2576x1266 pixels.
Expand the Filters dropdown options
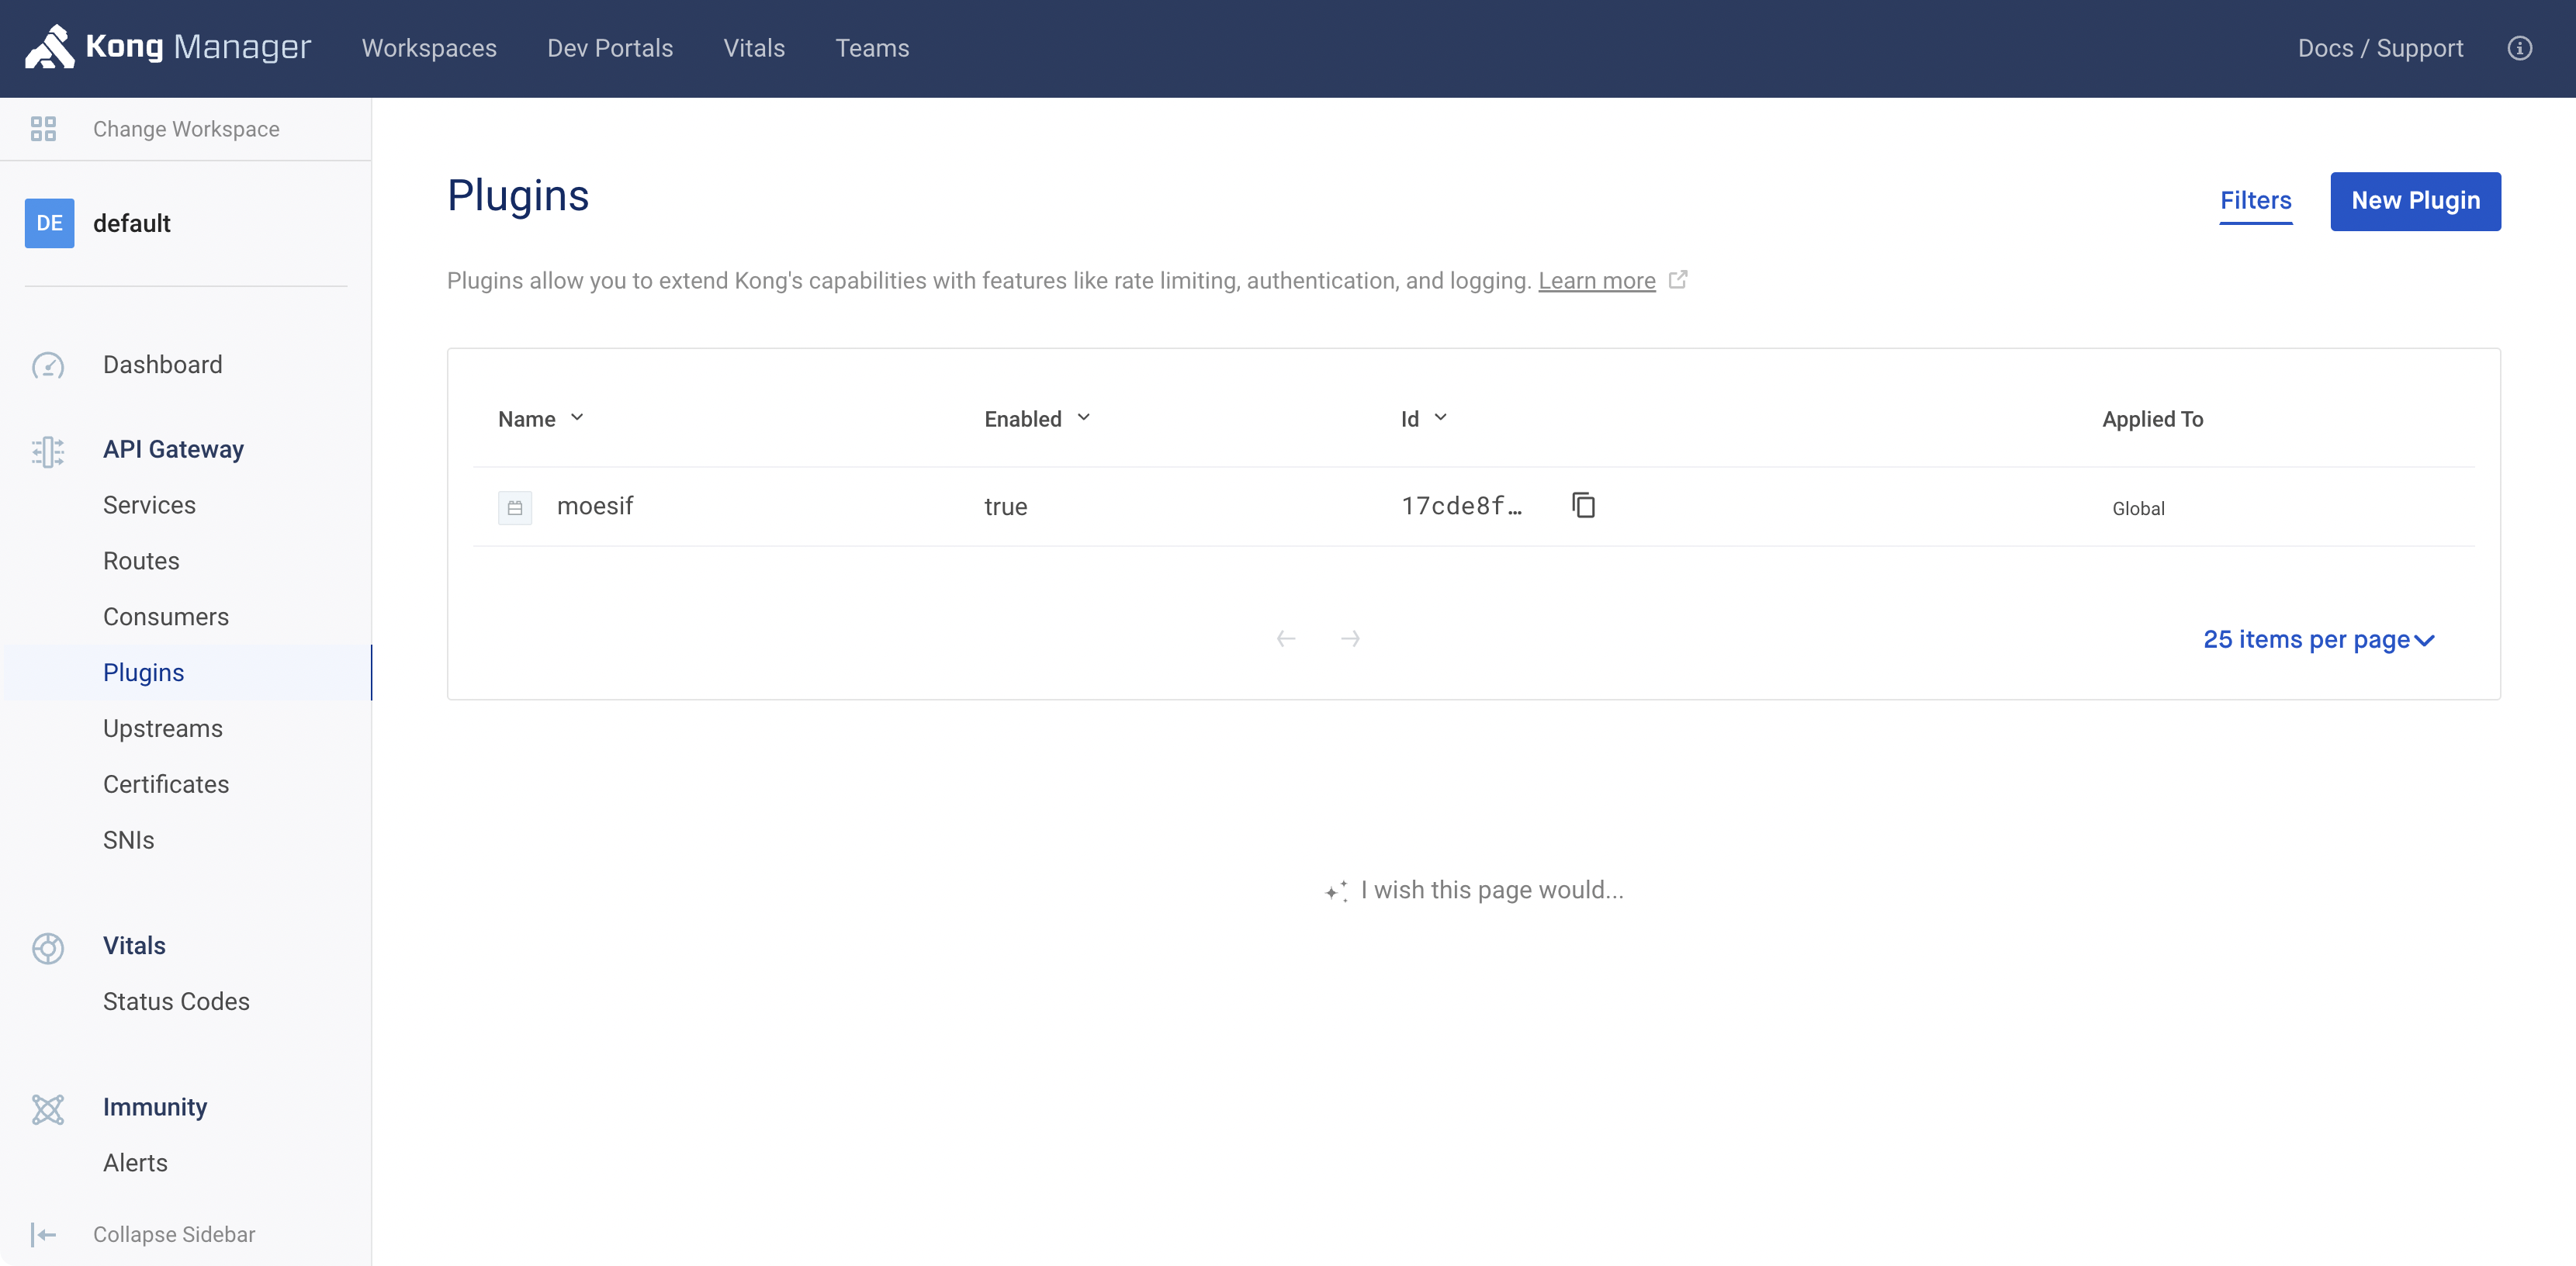pos(2256,199)
